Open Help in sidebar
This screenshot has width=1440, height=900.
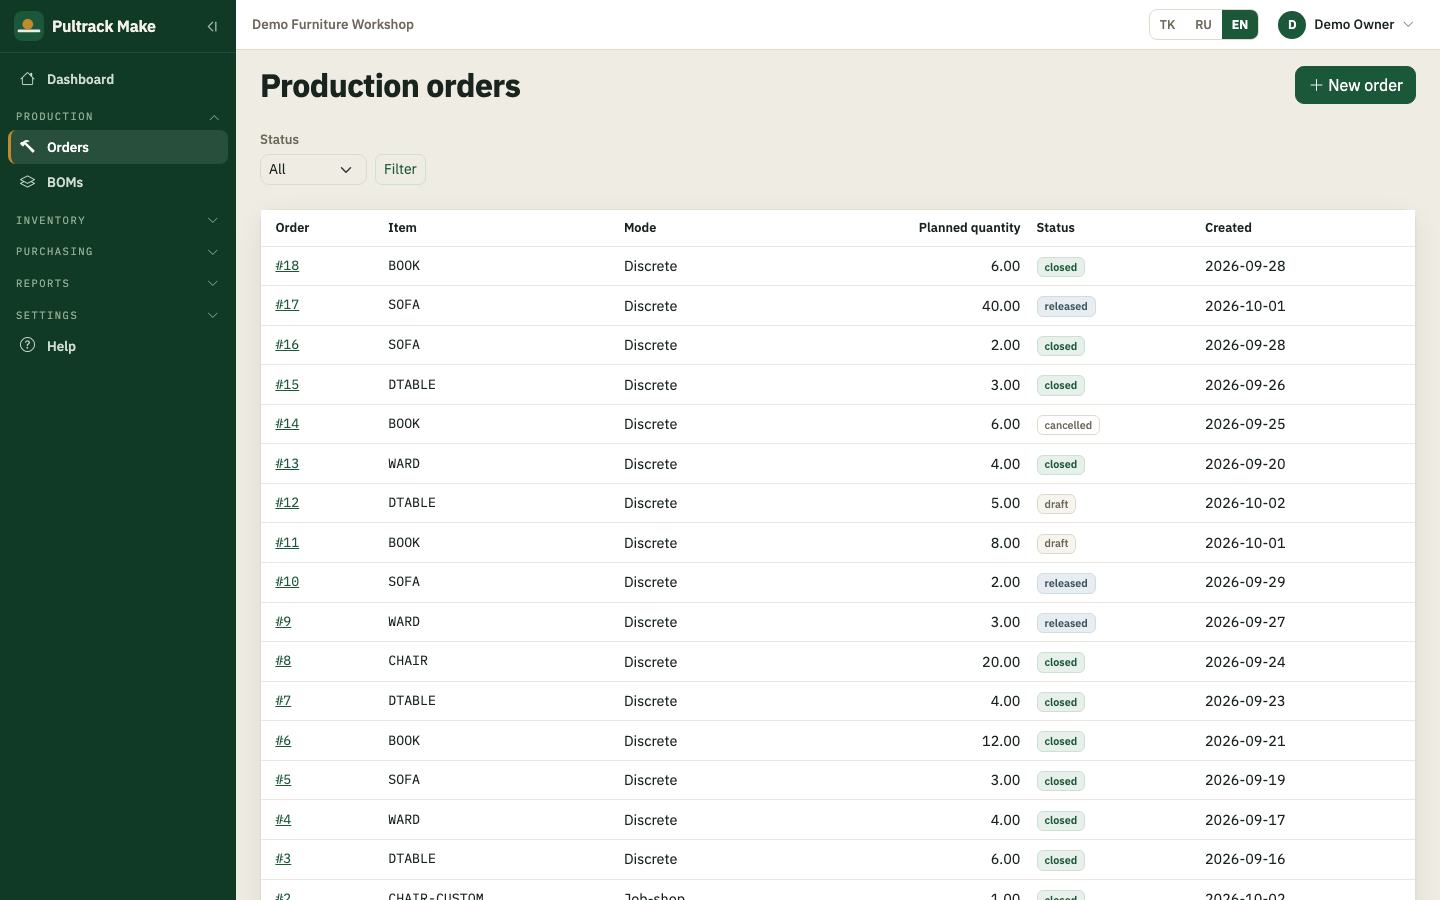tap(118, 346)
